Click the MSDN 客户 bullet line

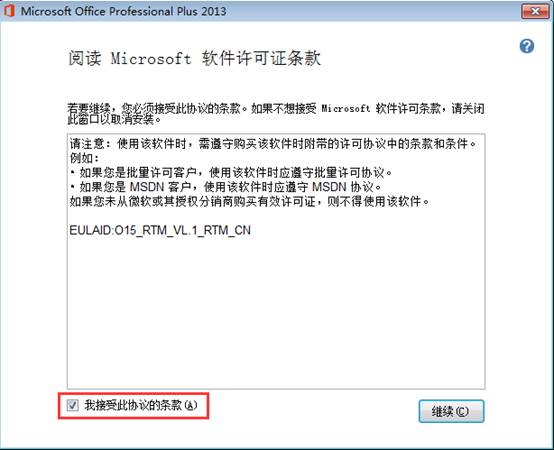pyautogui.click(x=225, y=187)
